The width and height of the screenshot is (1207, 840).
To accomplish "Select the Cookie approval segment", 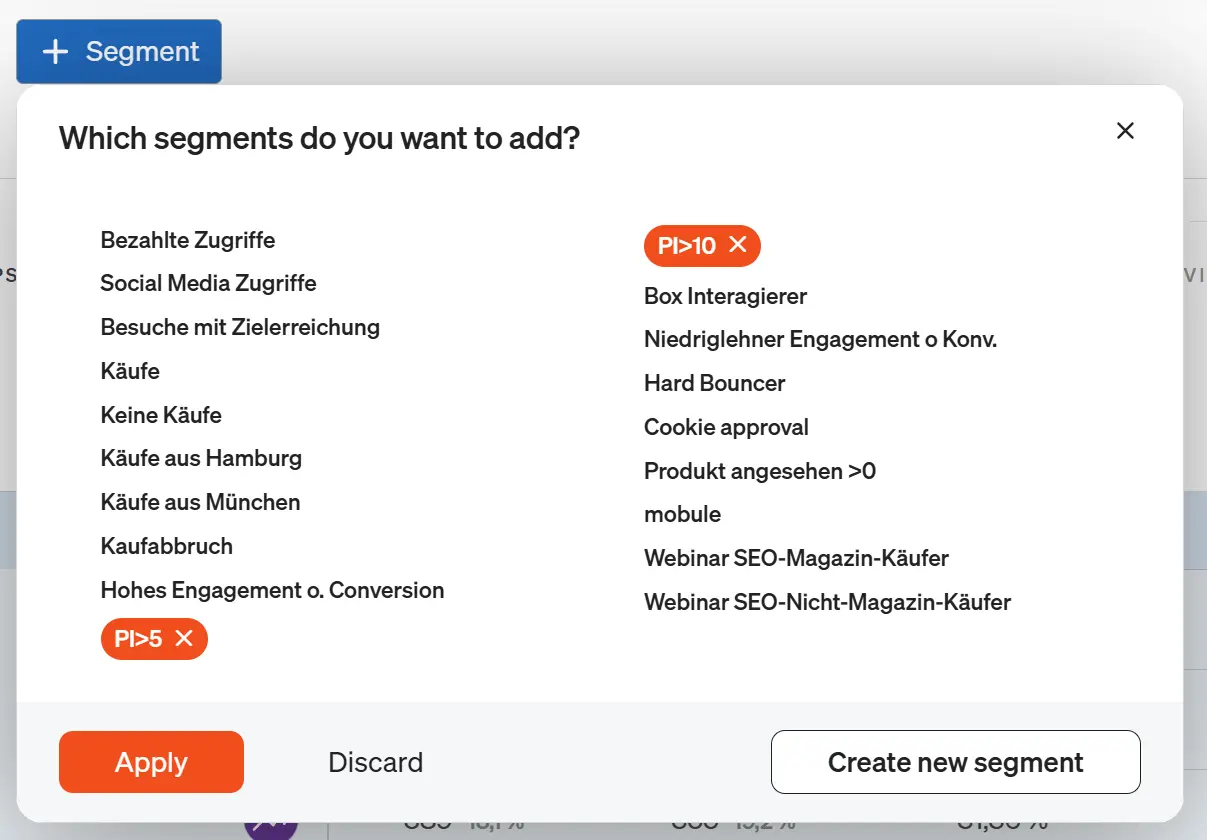I will coord(726,427).
